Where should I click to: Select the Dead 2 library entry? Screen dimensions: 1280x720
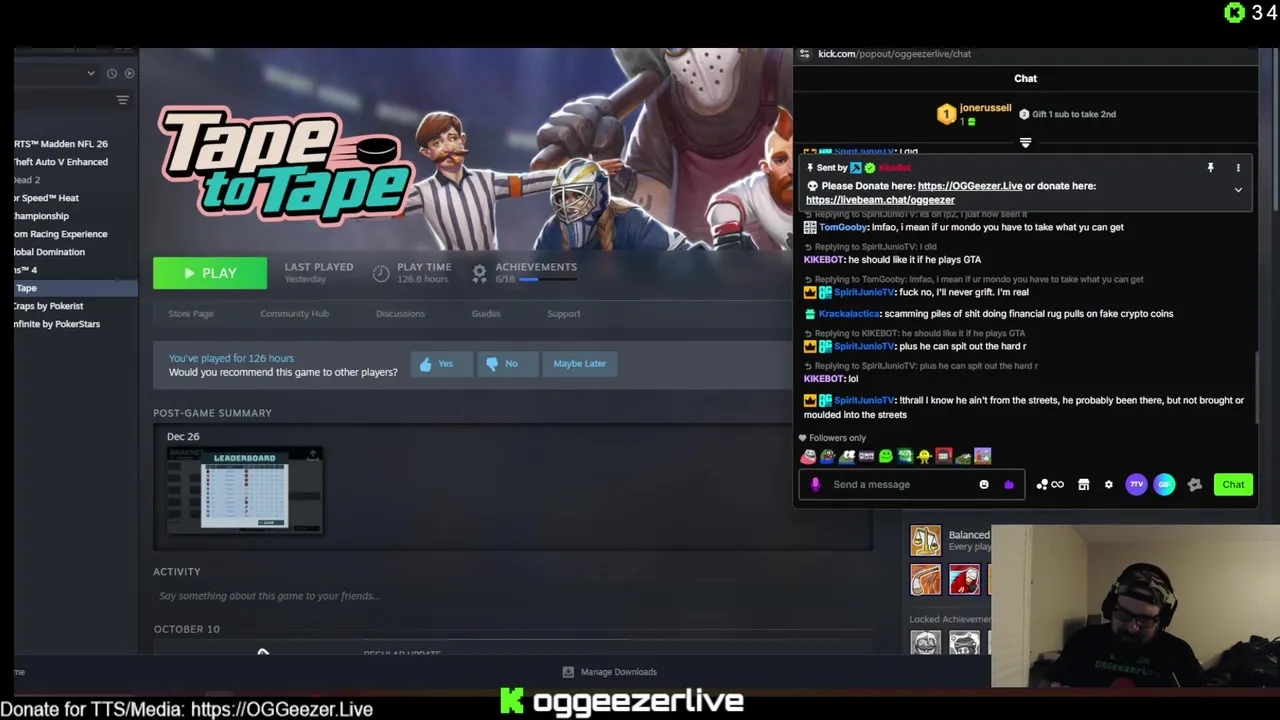(27, 180)
